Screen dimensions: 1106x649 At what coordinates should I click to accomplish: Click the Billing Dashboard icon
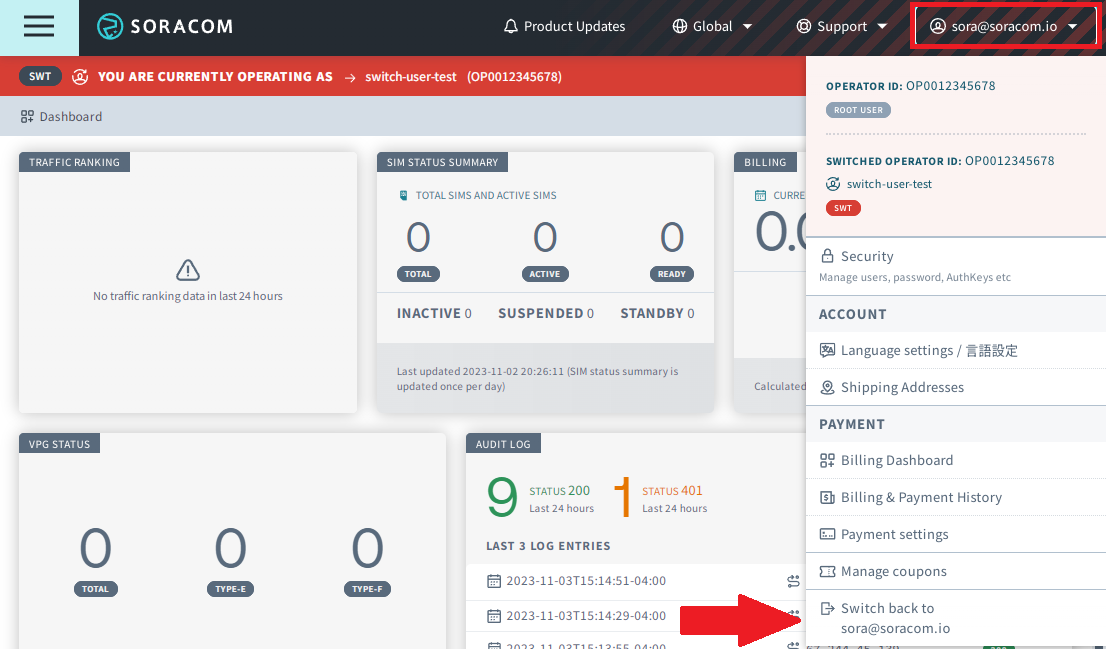coord(827,461)
